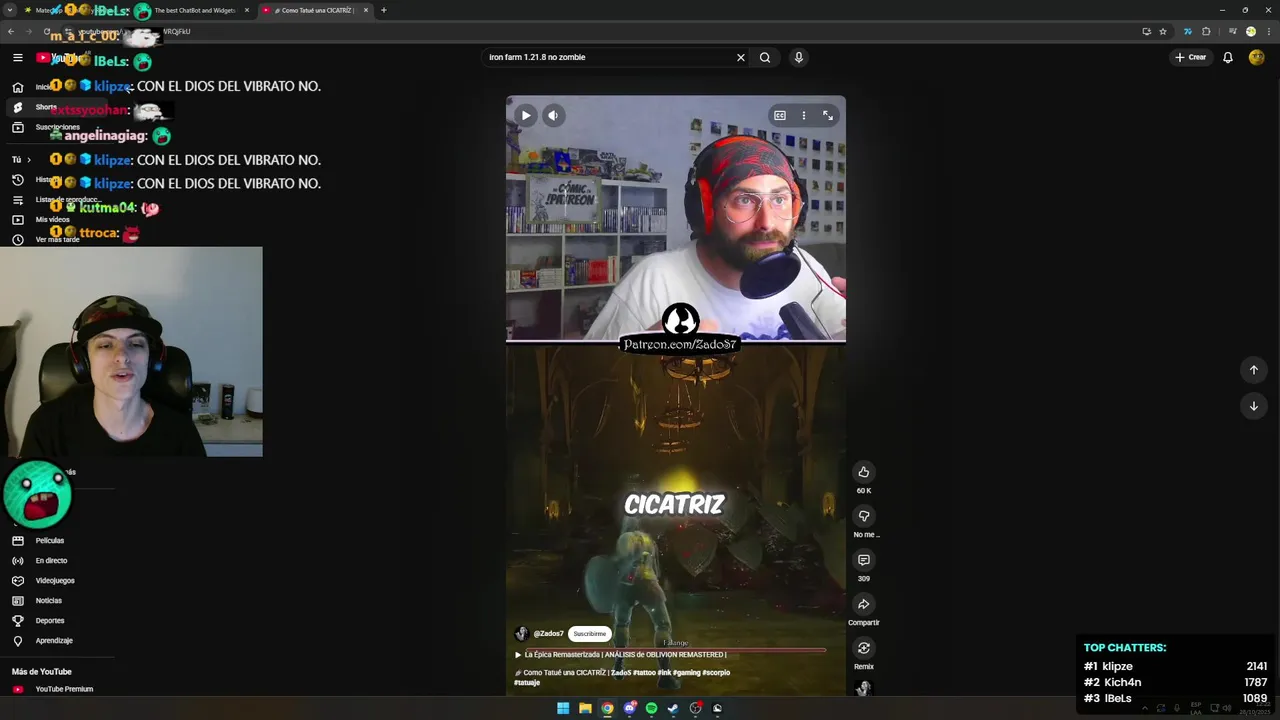Click the Compartir share icon
Screen dimensions: 1280x720
[863, 604]
